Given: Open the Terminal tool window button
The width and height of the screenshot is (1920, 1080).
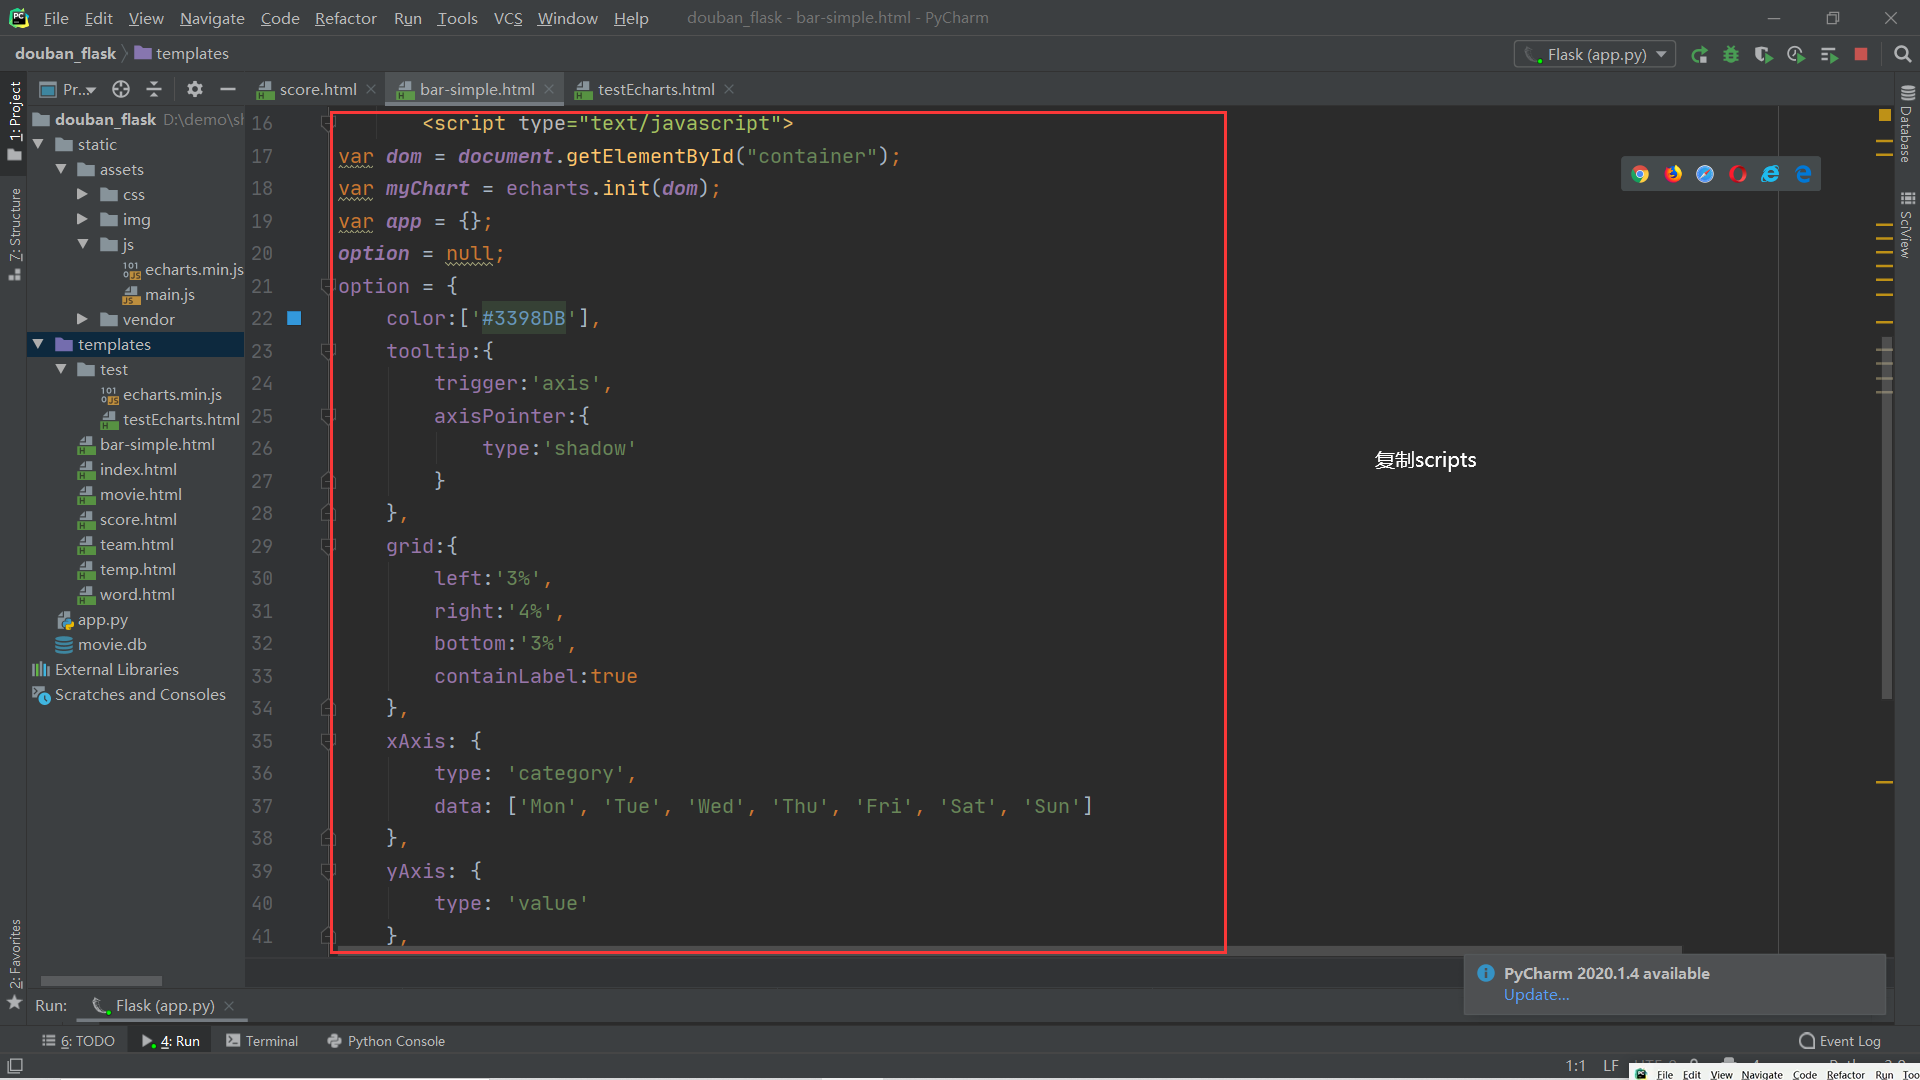Looking at the screenshot, I should 262,1041.
